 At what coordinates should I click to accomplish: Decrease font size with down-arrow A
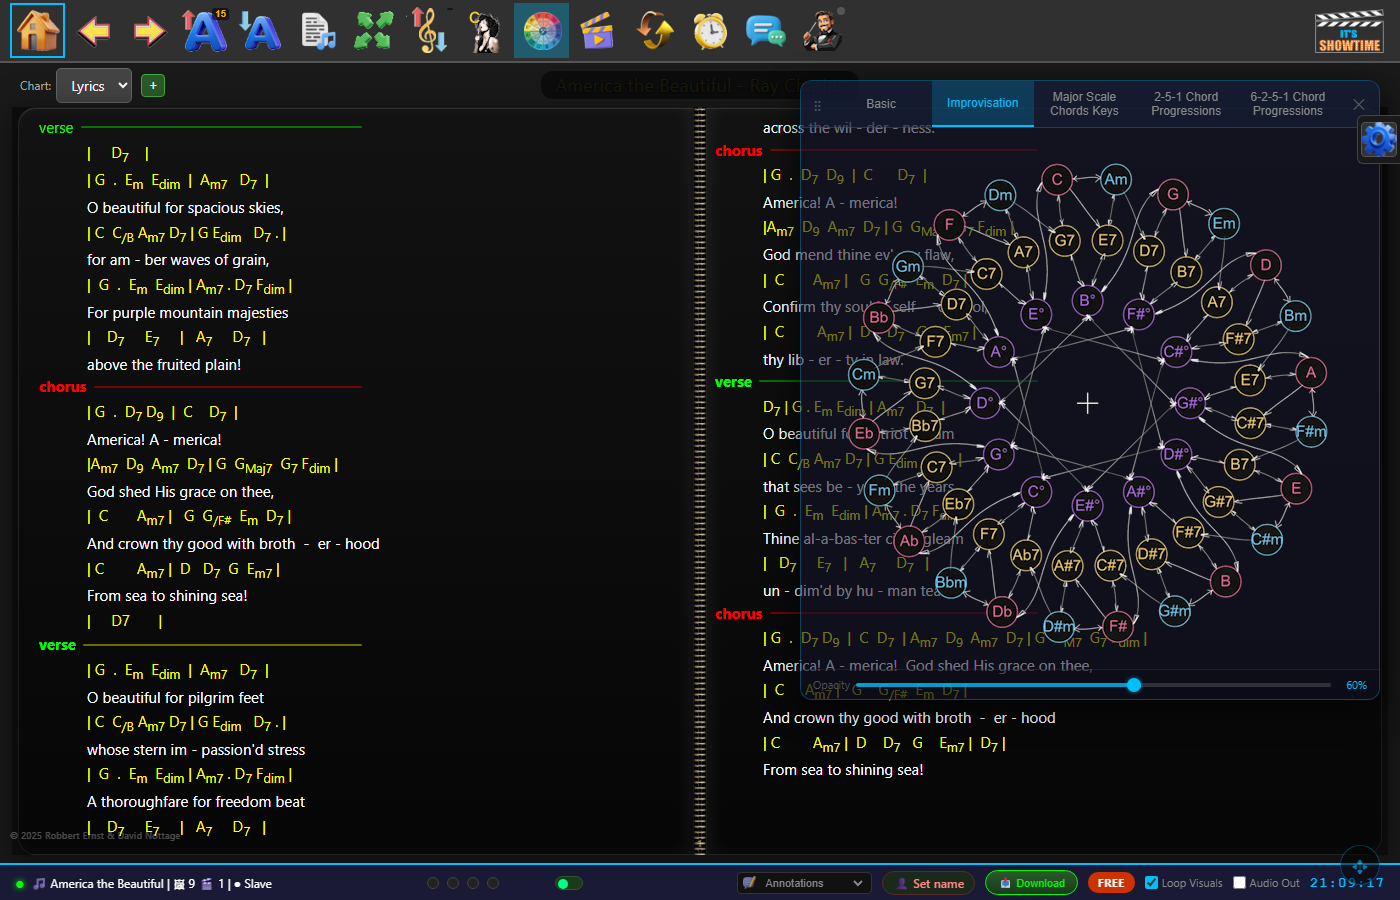pyautogui.click(x=260, y=31)
